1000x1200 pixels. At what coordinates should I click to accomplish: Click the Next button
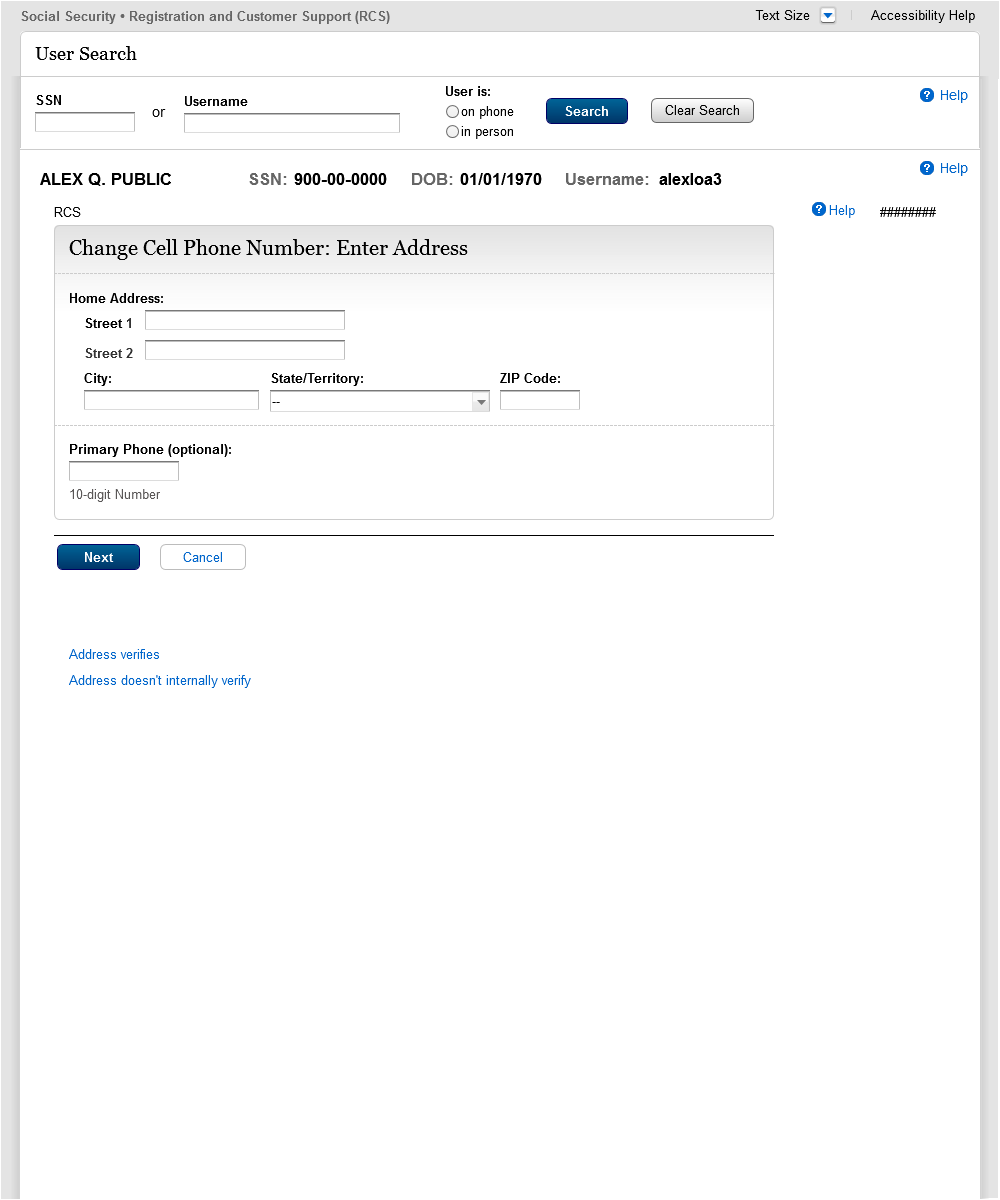click(x=99, y=557)
